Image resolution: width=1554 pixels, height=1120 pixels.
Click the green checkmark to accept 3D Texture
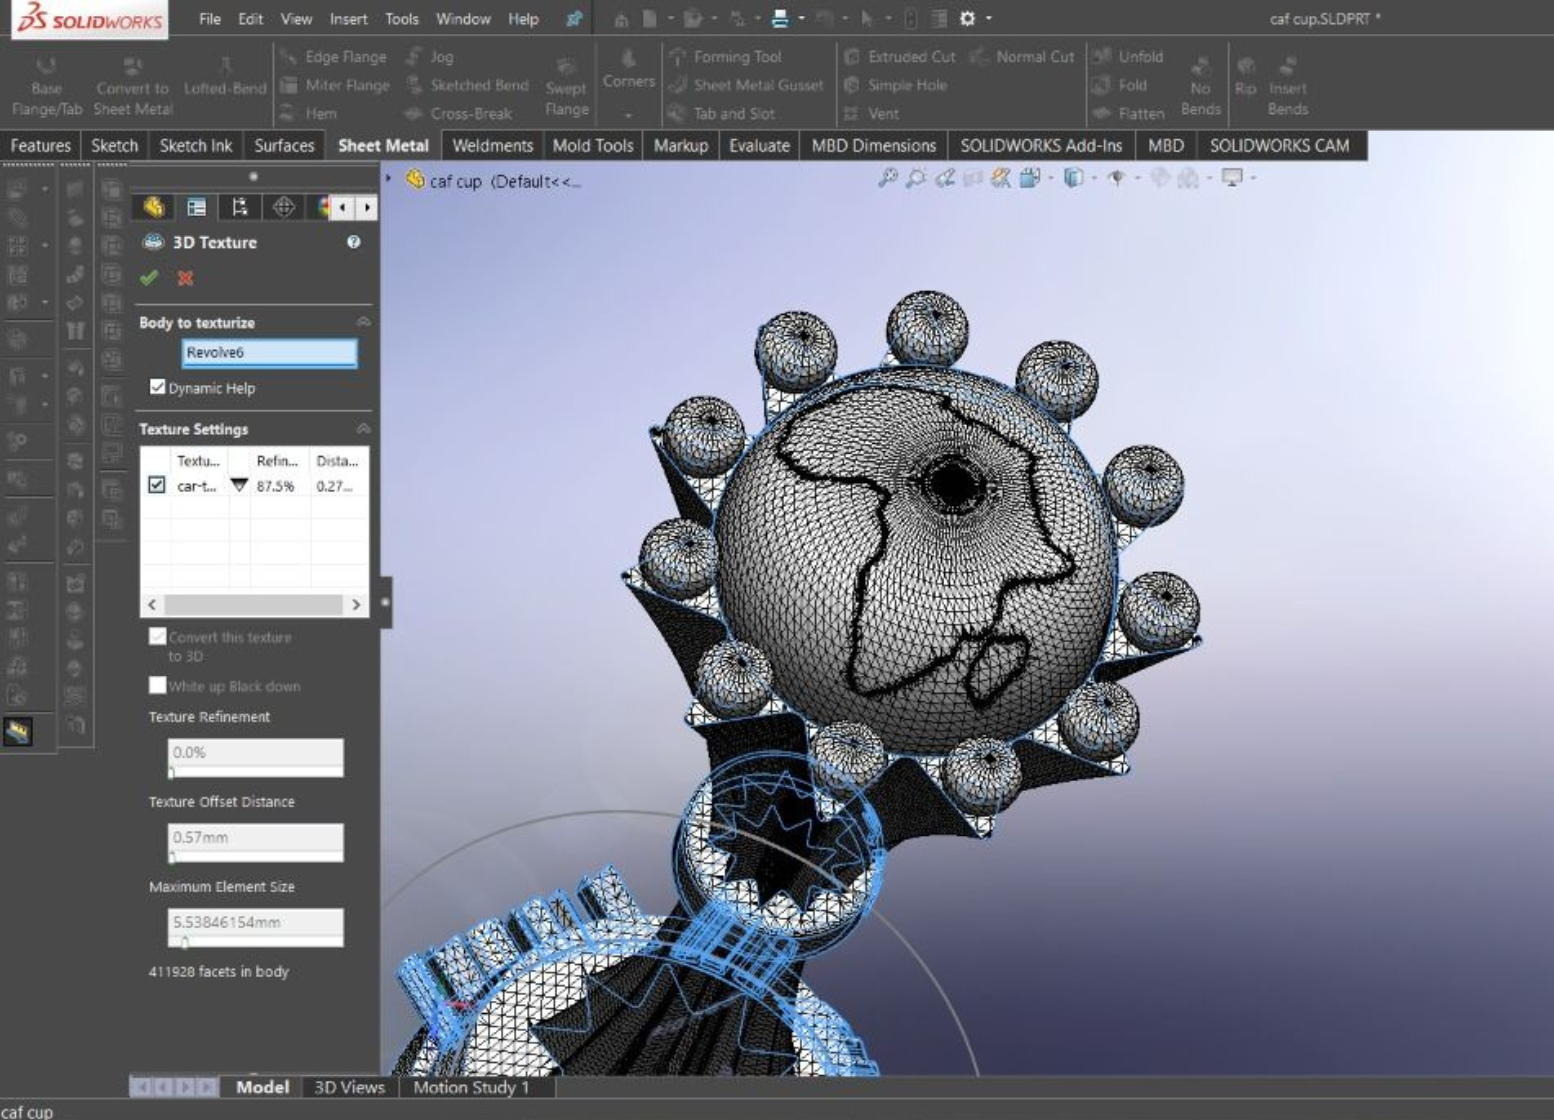[149, 278]
